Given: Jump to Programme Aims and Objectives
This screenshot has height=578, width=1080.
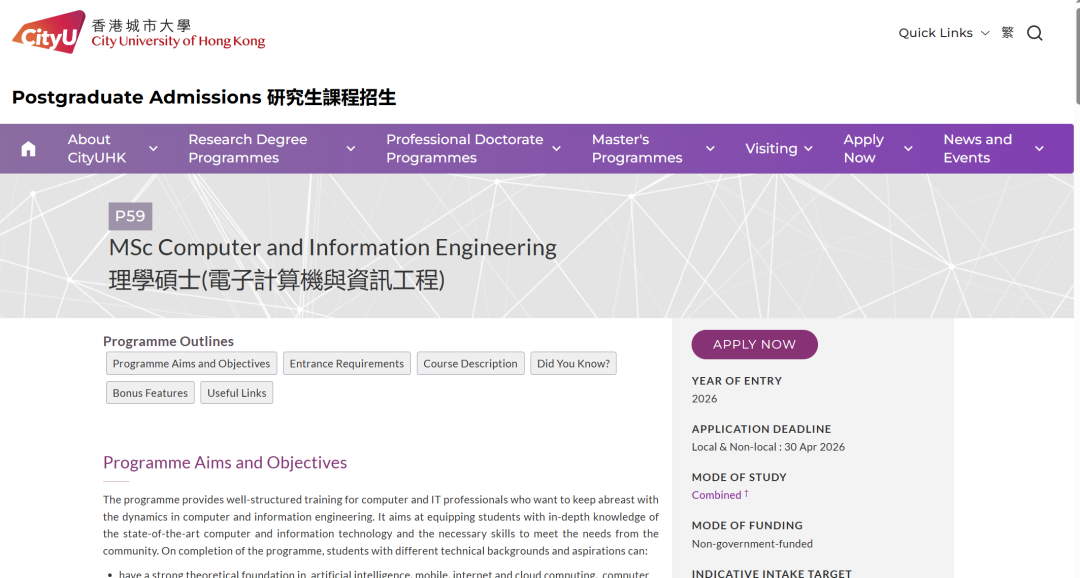Looking at the screenshot, I should pyautogui.click(x=191, y=364).
